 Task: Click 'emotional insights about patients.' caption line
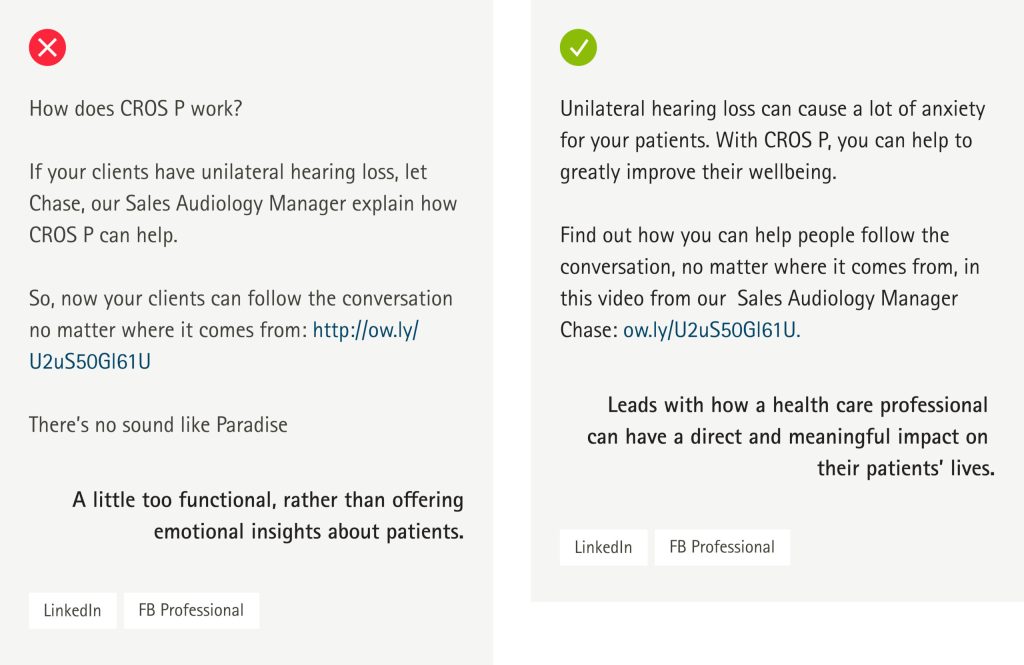pos(309,532)
